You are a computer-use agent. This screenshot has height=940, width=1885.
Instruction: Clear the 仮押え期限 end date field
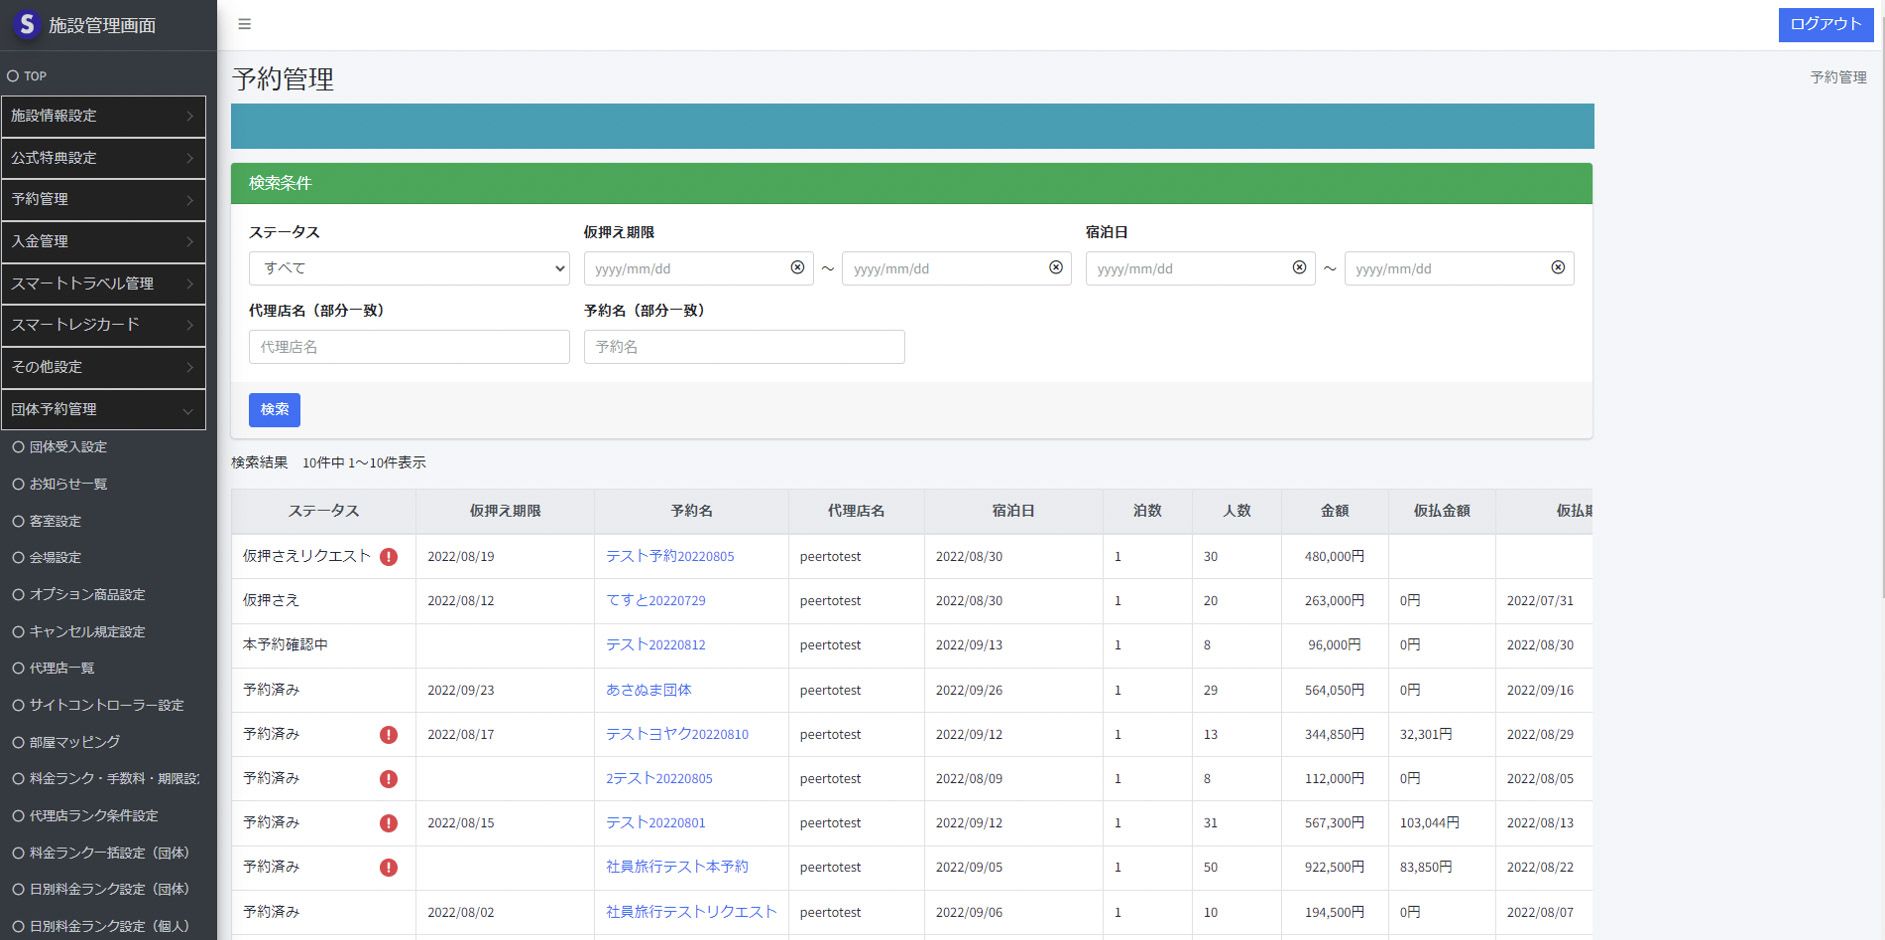(x=1055, y=268)
